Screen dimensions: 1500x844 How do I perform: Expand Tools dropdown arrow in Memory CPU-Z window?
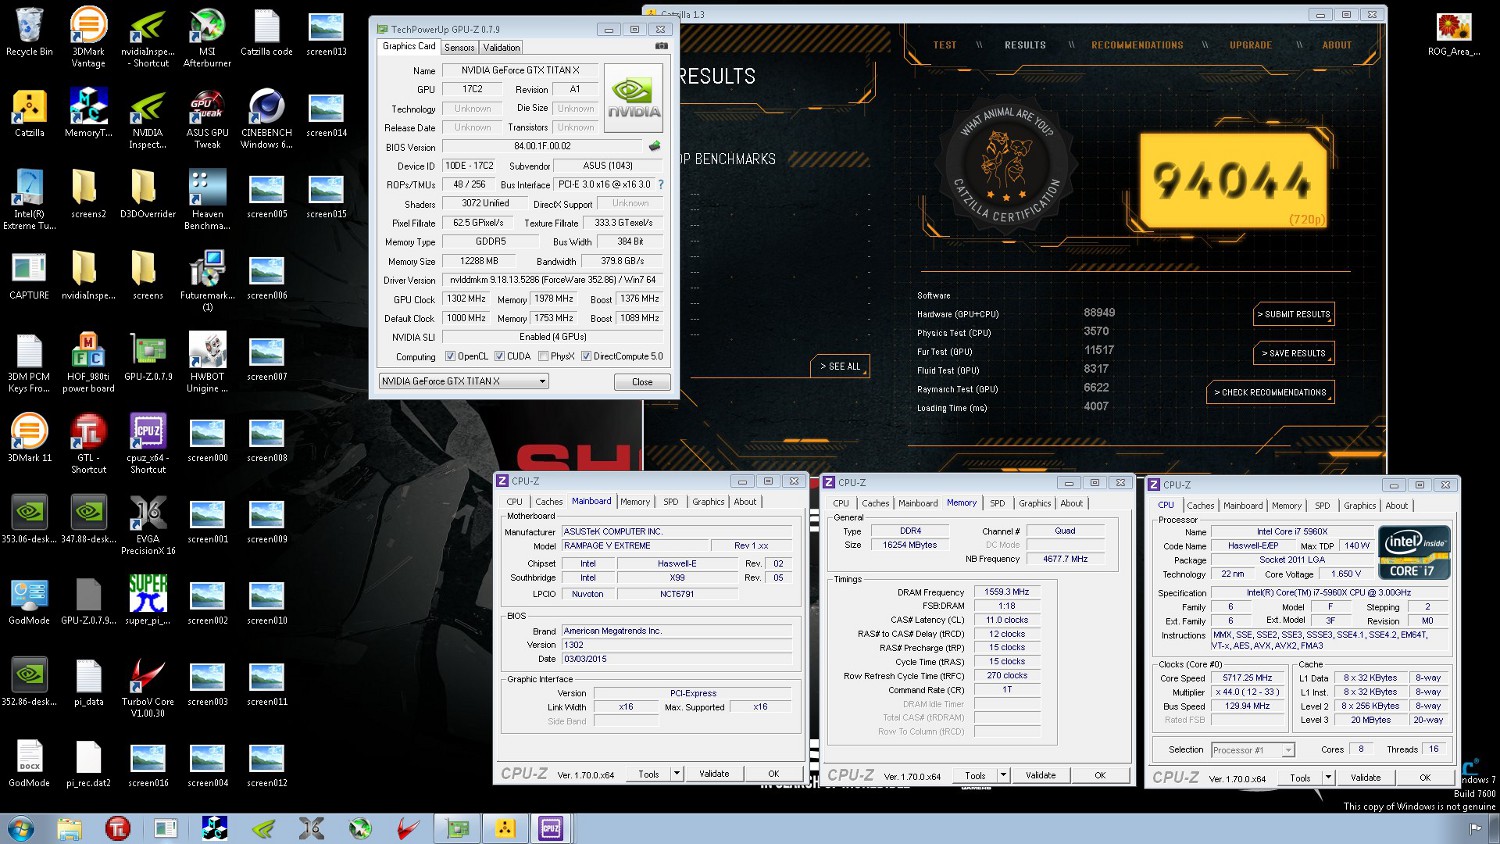(x=1003, y=775)
